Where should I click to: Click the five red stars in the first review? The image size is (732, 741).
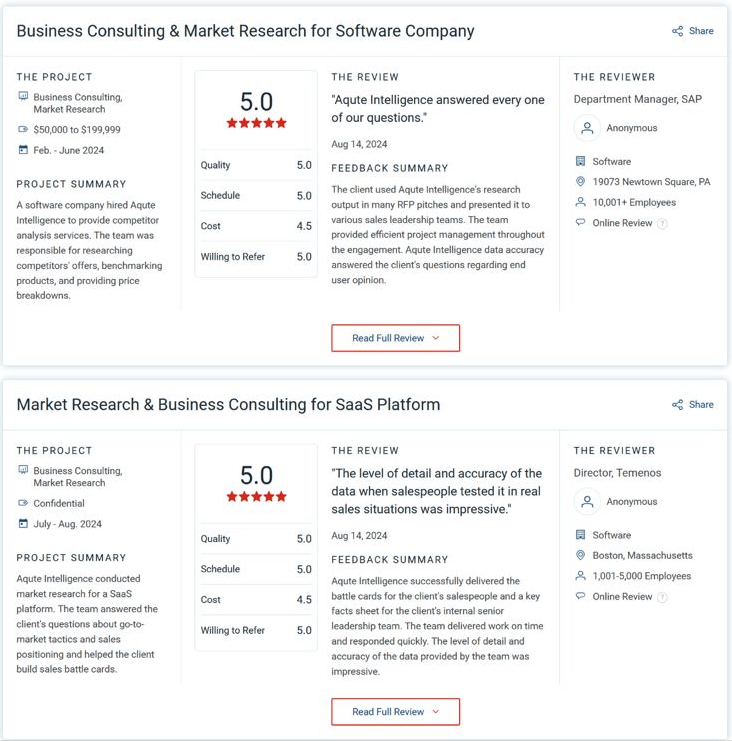pos(256,123)
